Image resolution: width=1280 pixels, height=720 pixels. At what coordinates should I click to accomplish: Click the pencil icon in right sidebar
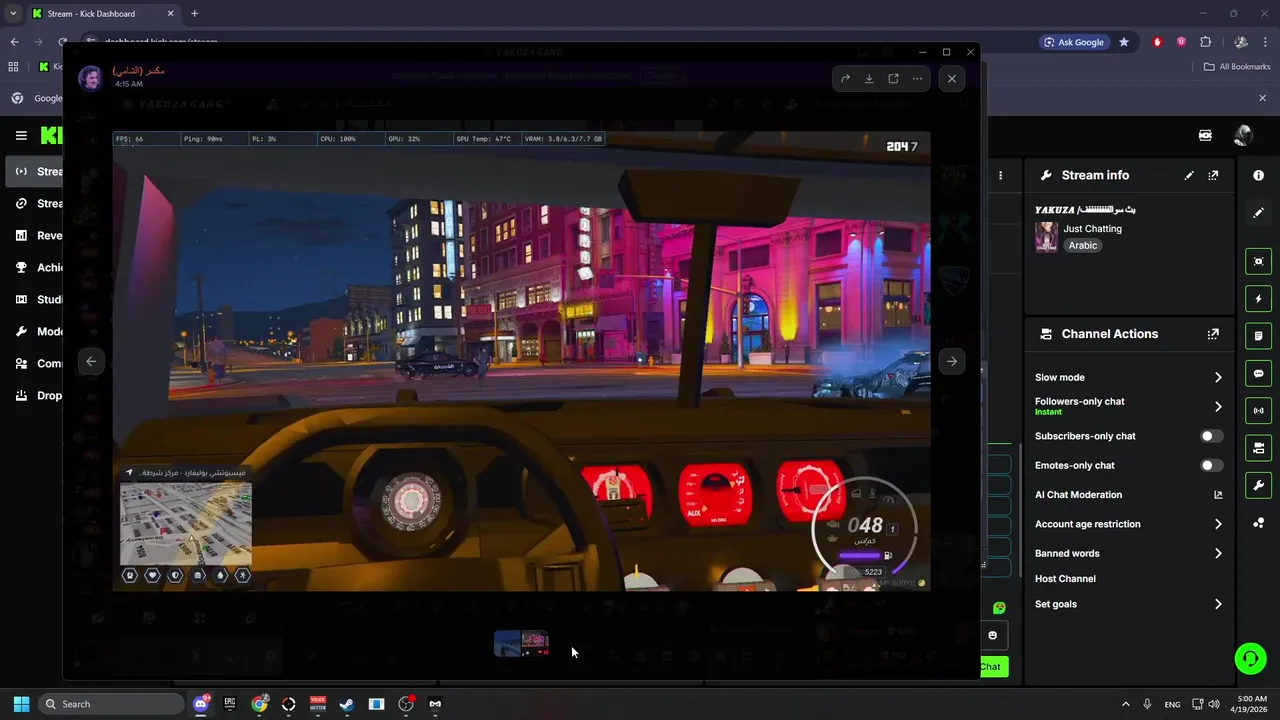[1258, 213]
